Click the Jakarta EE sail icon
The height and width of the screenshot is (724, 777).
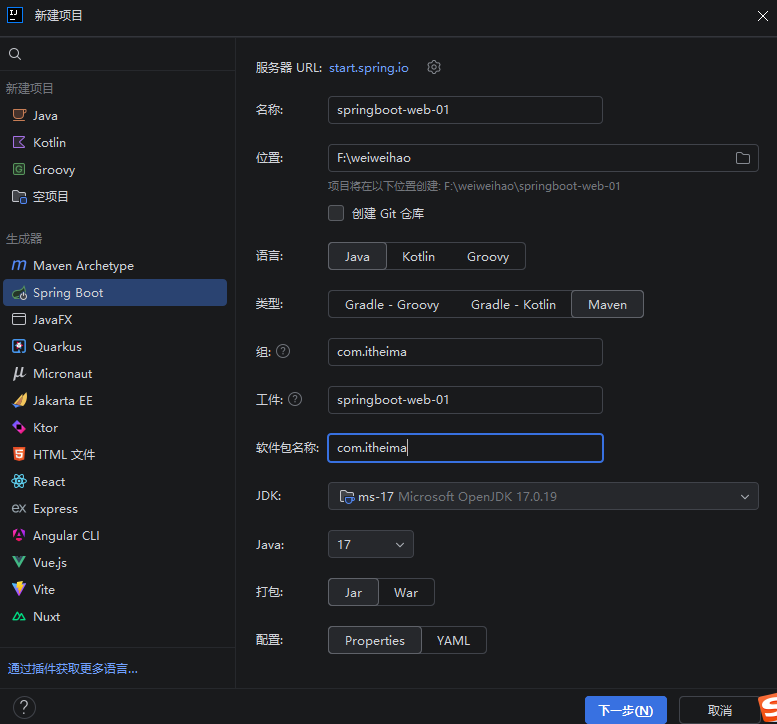tap(19, 400)
